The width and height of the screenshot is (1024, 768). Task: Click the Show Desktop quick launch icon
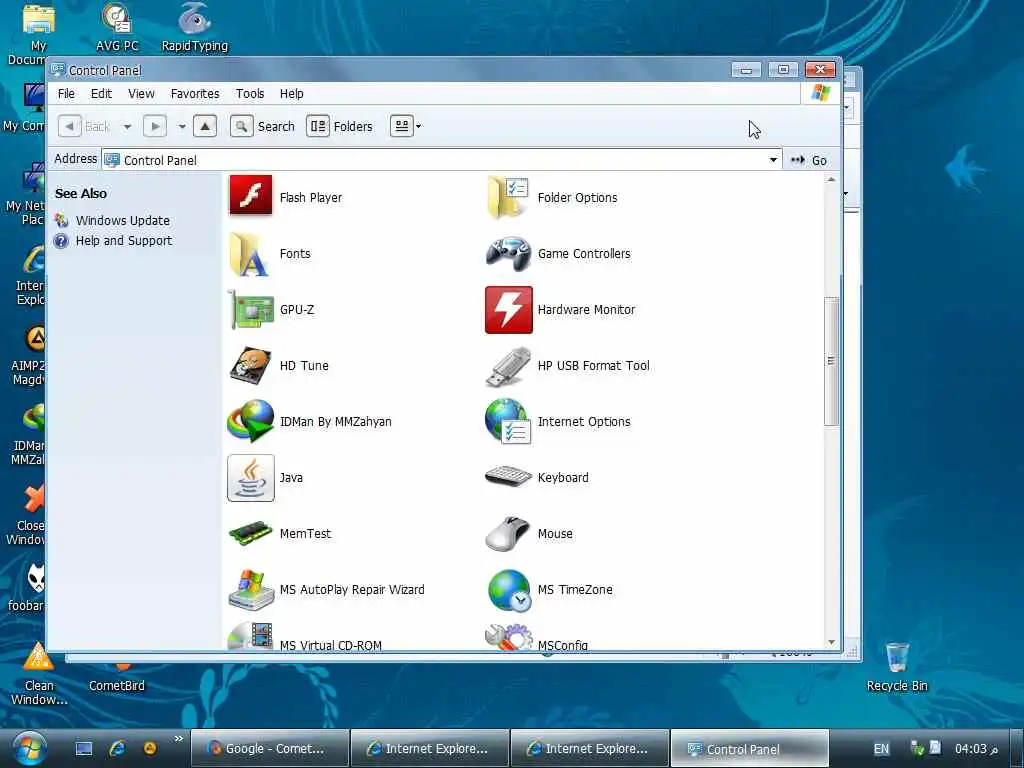point(84,748)
